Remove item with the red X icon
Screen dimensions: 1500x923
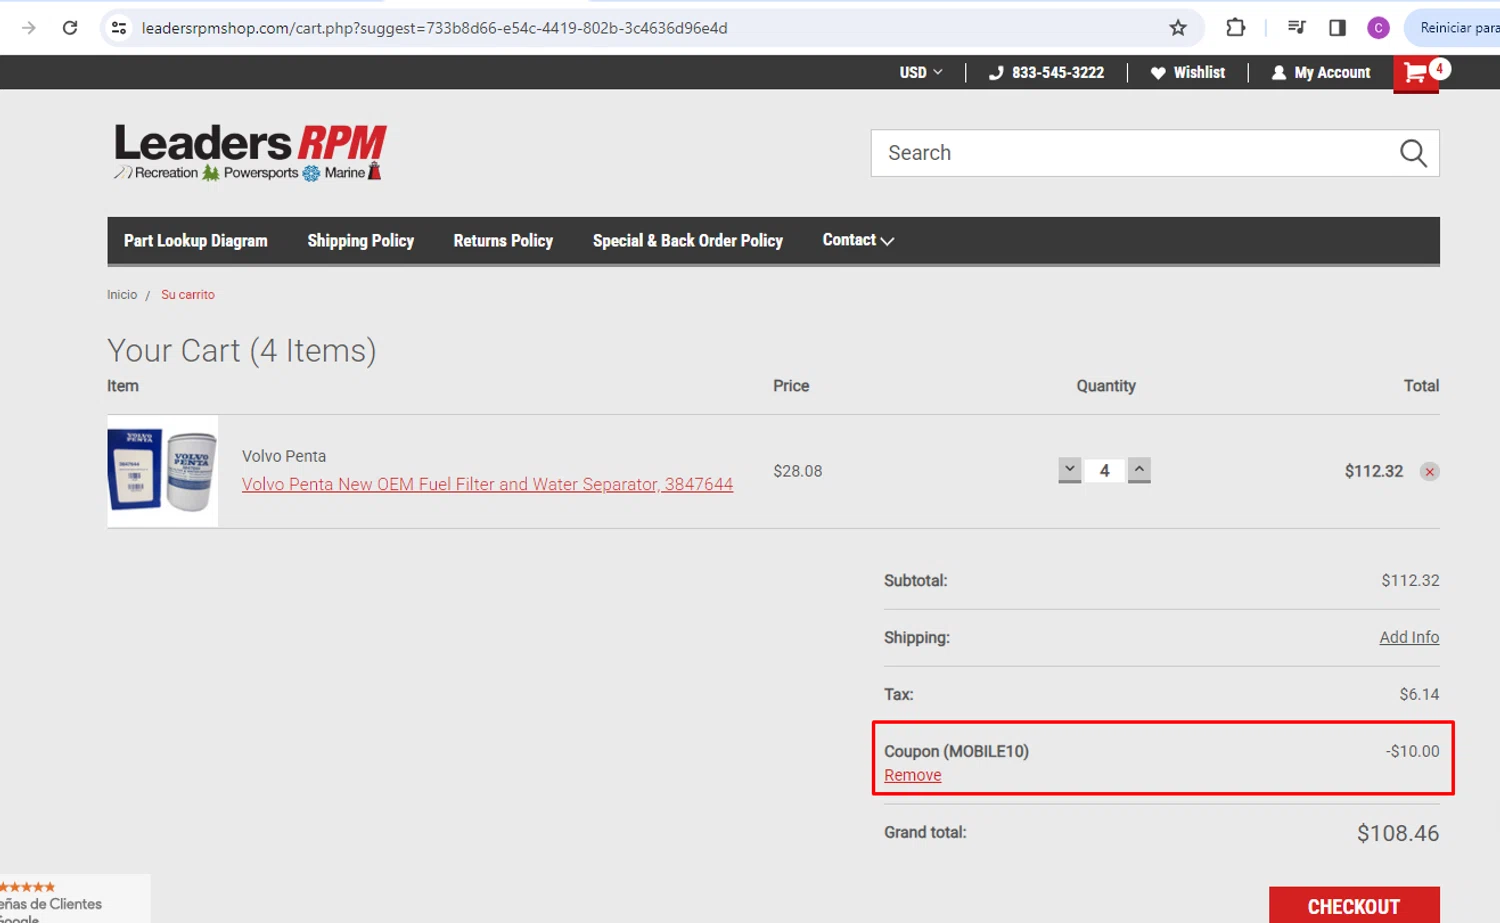(1430, 472)
